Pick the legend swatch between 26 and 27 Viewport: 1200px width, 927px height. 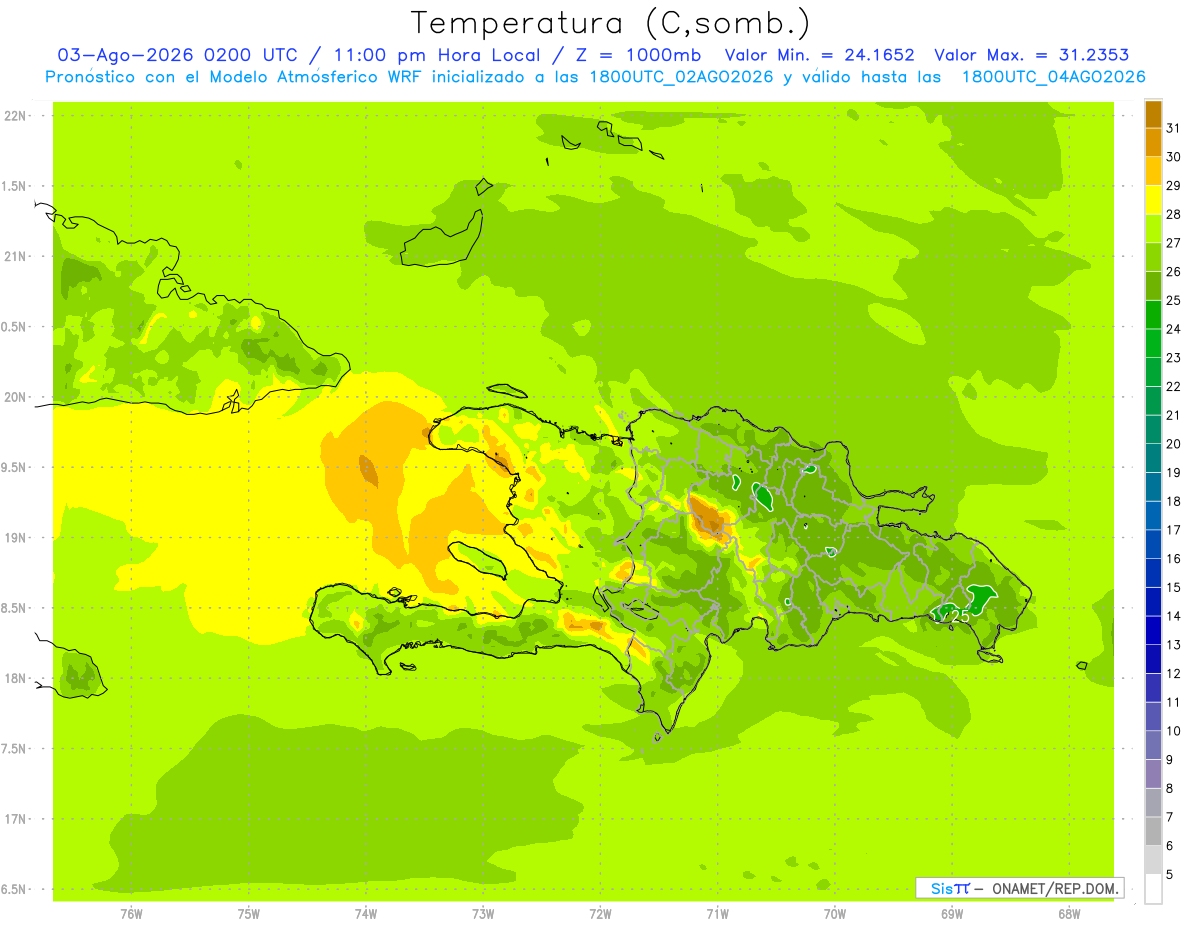point(1153,257)
